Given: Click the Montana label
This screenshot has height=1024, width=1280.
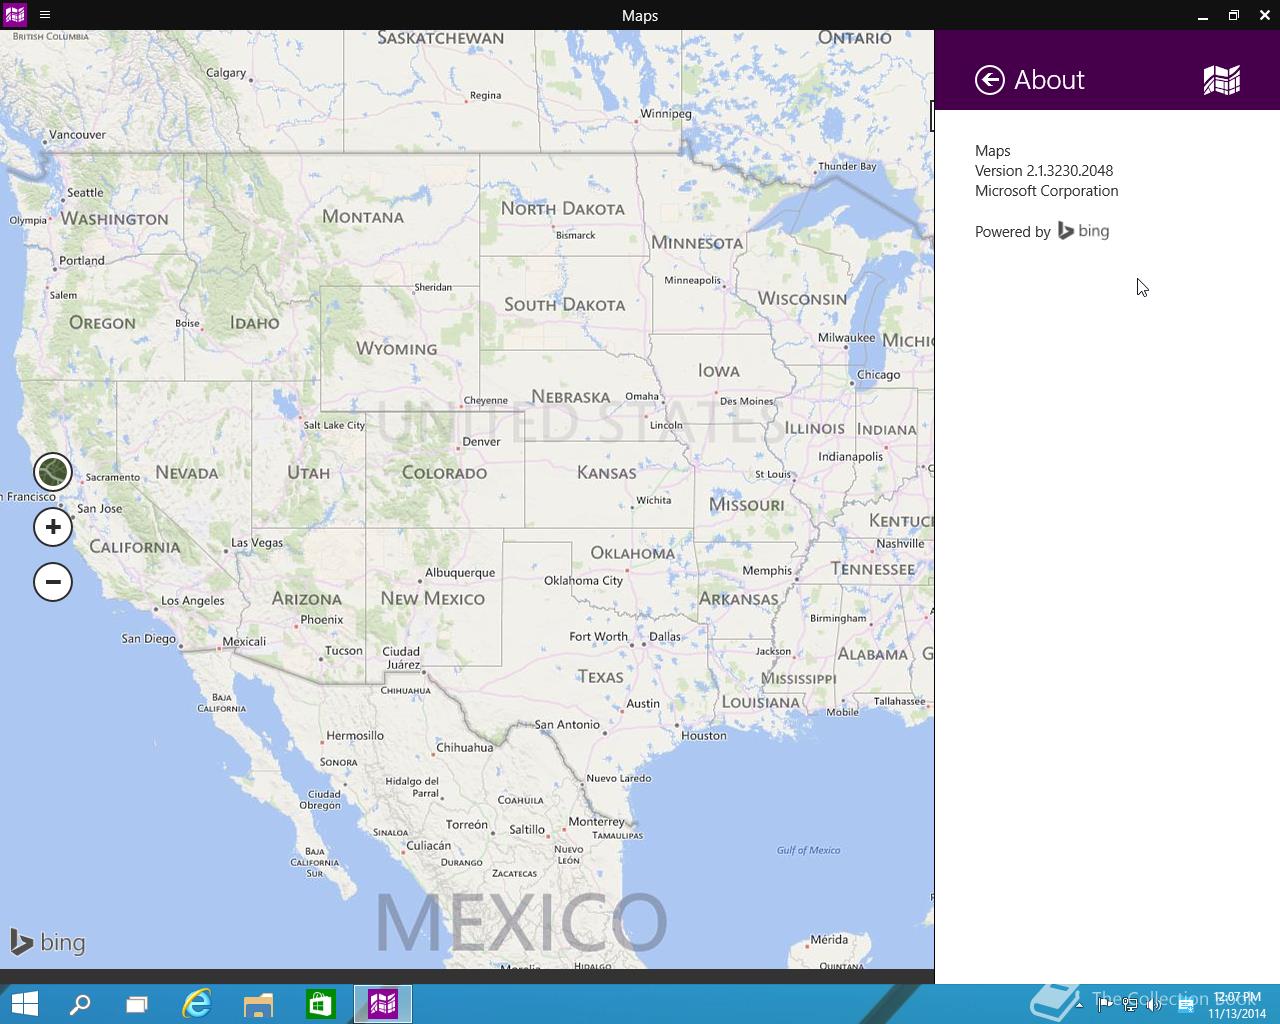Looking at the screenshot, I should pos(363,217).
